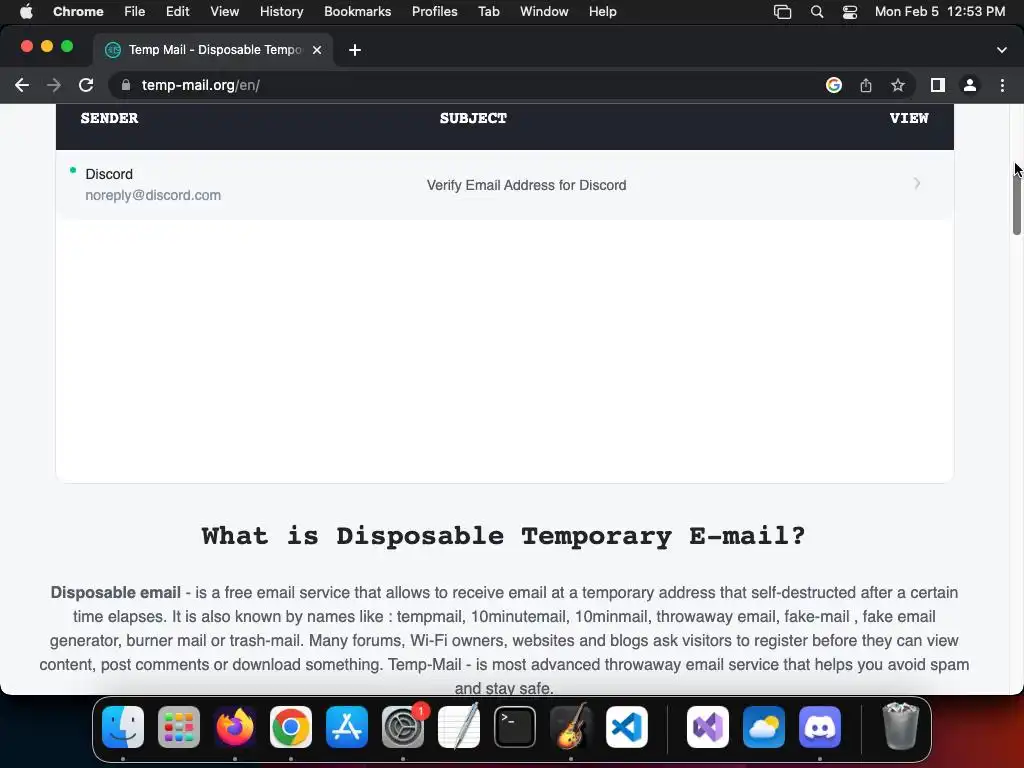Open the Tab menu
The image size is (1024, 768).
point(488,11)
